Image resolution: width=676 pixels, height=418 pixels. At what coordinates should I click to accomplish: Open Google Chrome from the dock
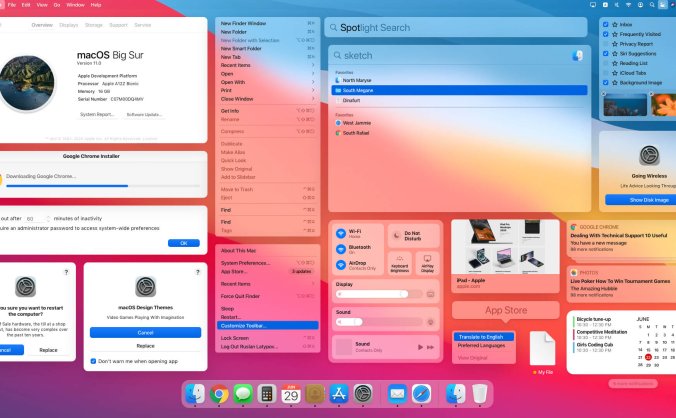click(219, 394)
